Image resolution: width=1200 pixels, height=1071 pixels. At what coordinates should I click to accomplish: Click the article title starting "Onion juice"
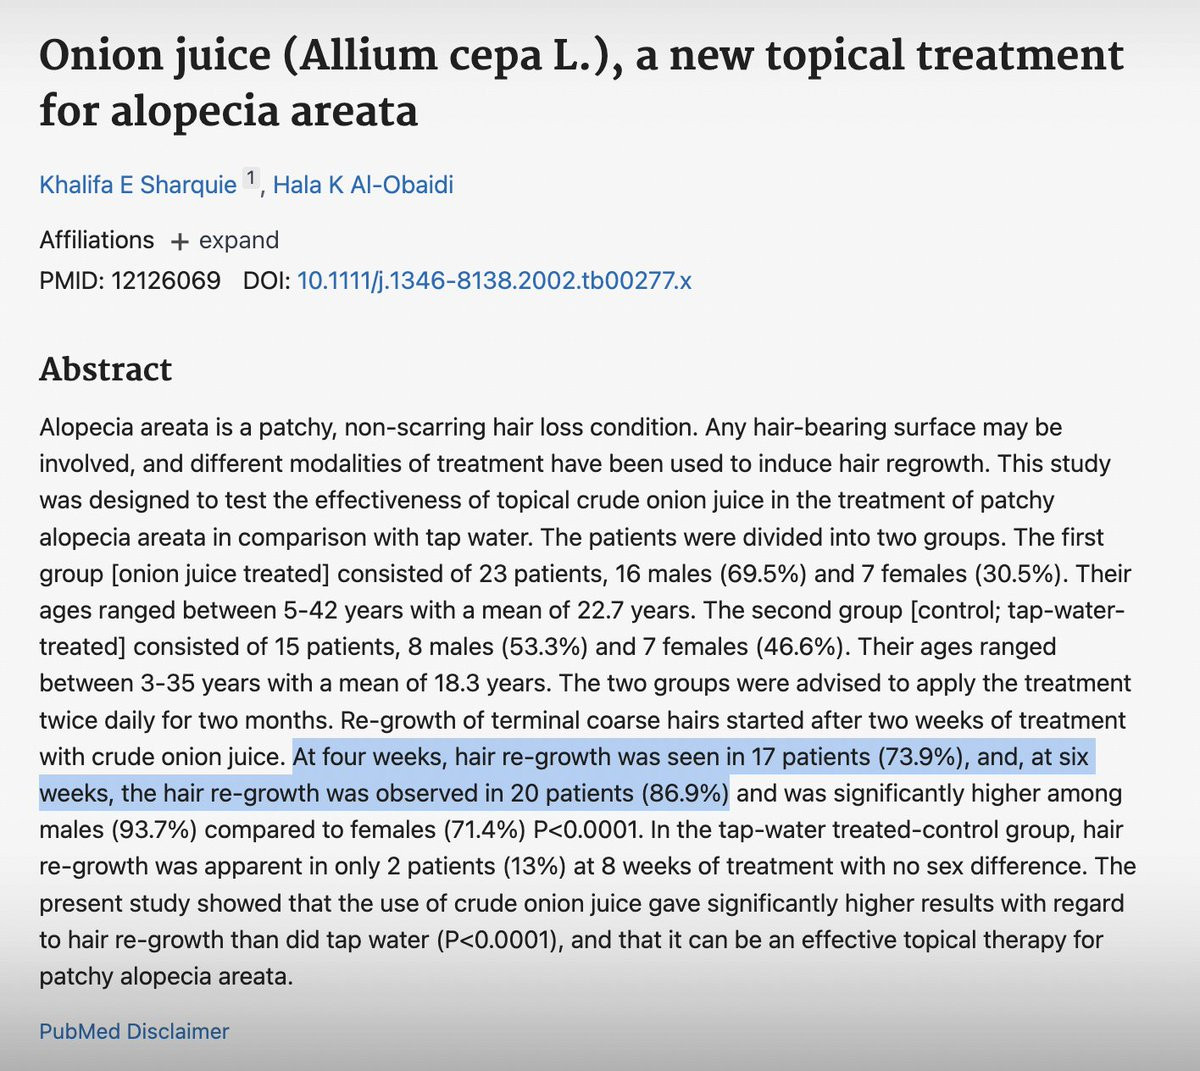point(581,83)
